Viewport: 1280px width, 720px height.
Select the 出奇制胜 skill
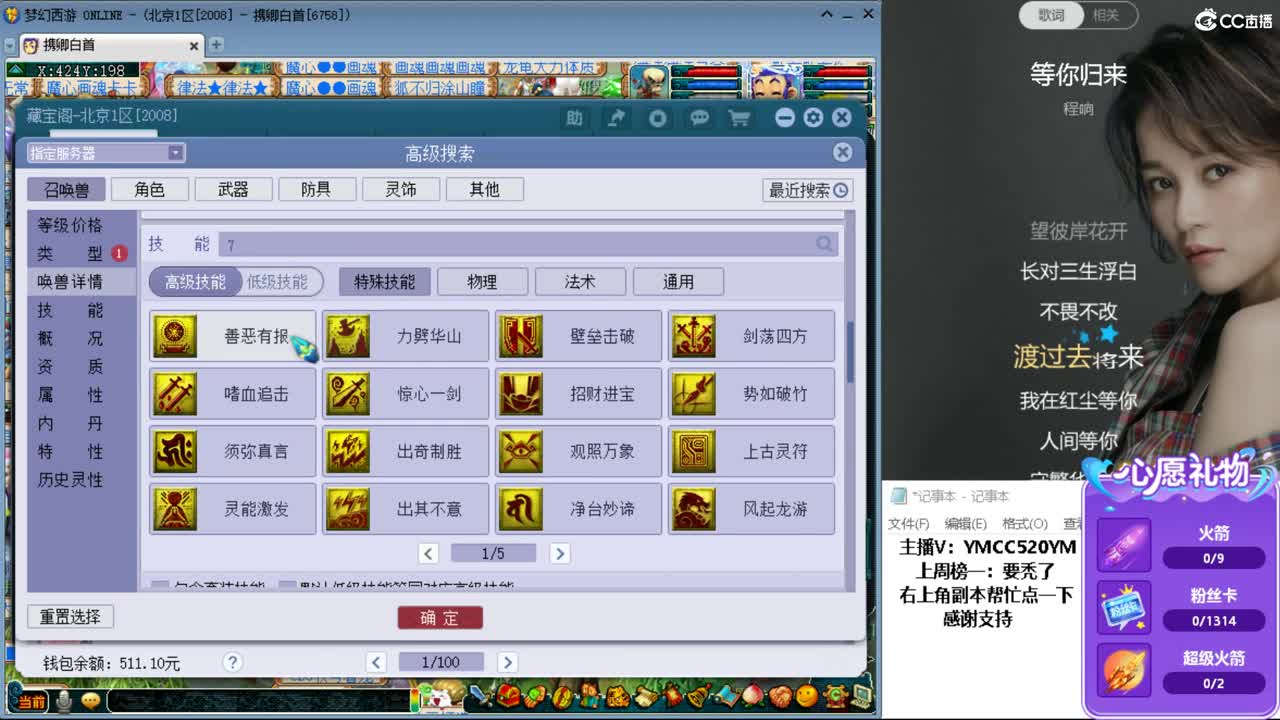click(405, 451)
